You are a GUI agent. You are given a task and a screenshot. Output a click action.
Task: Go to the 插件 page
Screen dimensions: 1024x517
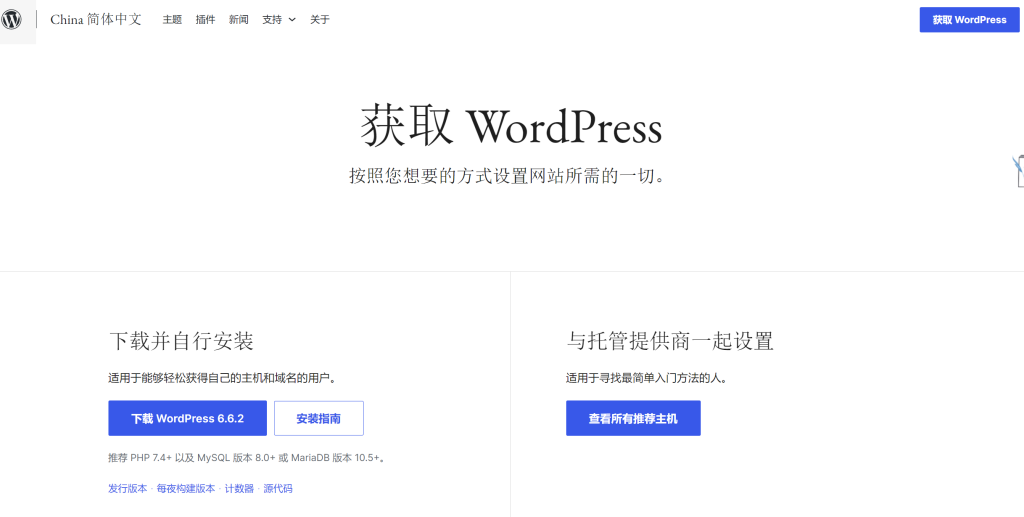(x=205, y=19)
